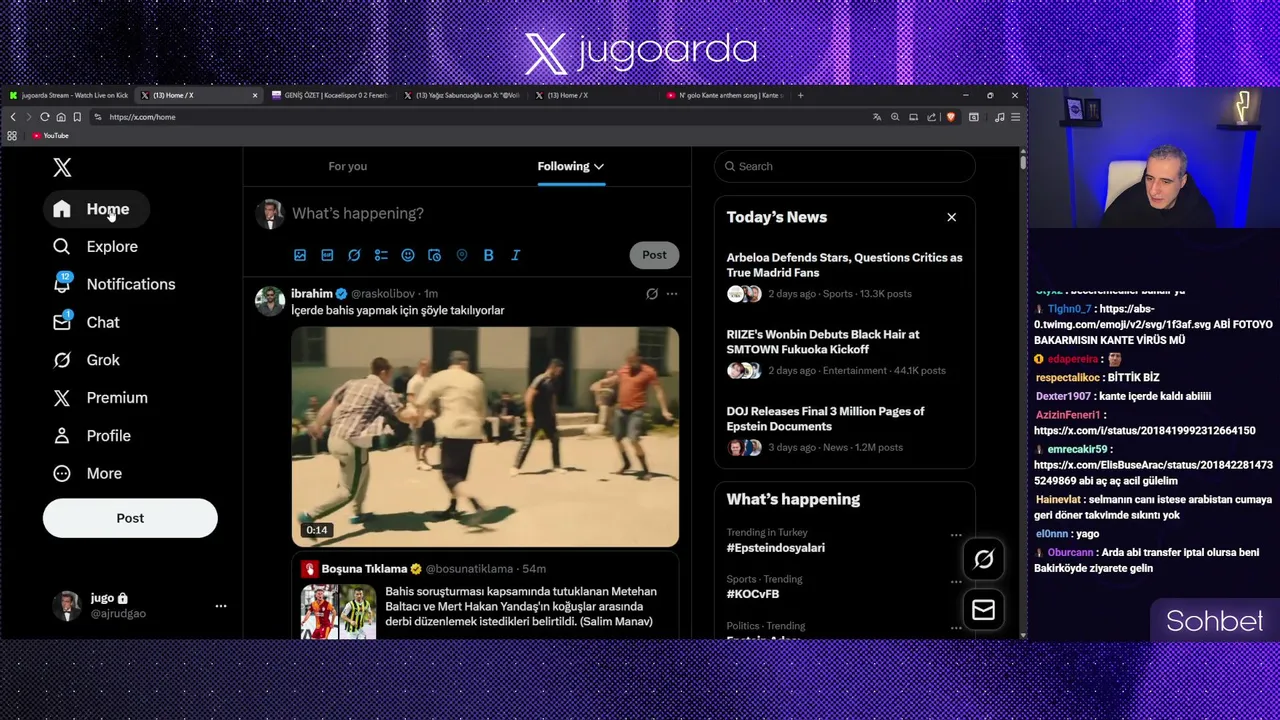Screen dimensions: 1280x720
Task: Open Explore in the left sidebar
Action: click(95, 247)
